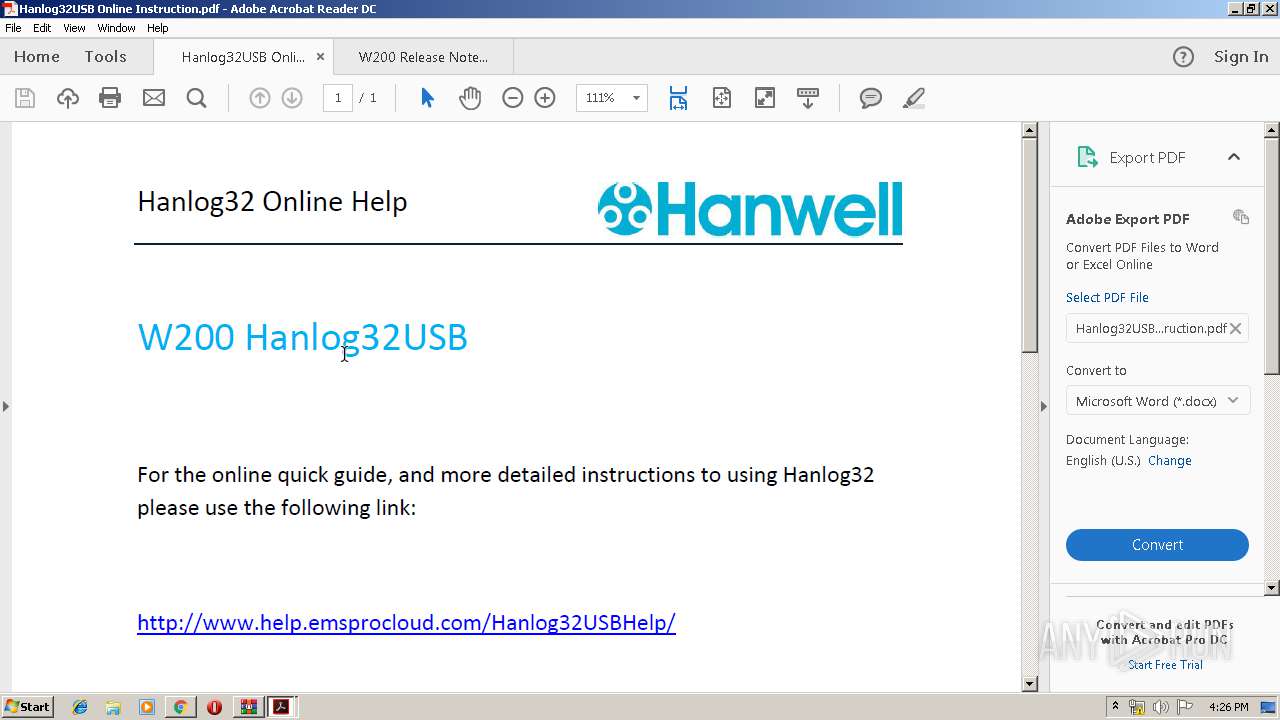Click the Save file icon

point(25,98)
